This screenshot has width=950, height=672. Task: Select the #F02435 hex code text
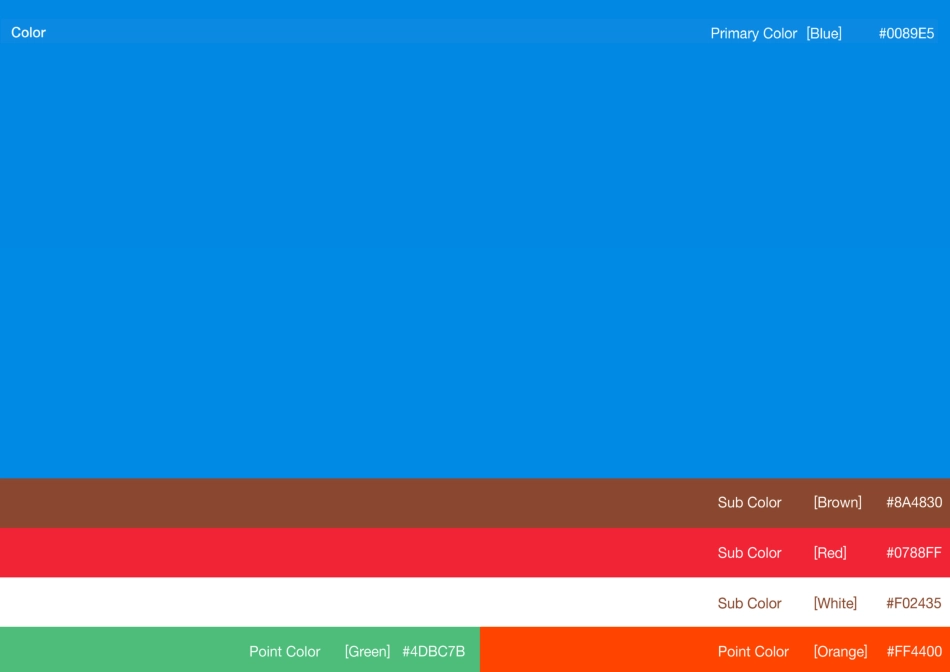(x=913, y=603)
